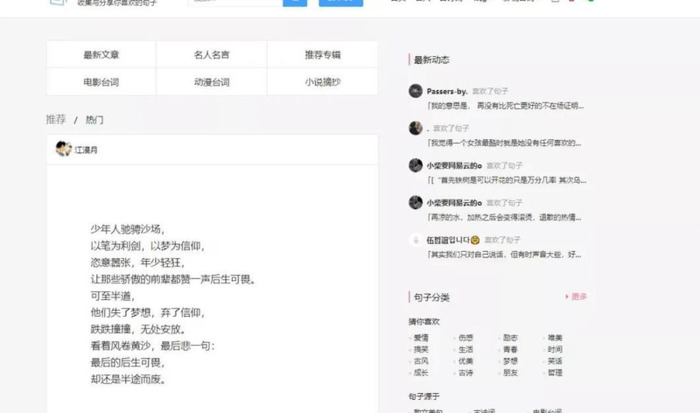Click the 句子源于 subheading
Screen dimensions: 700x413
point(424,396)
